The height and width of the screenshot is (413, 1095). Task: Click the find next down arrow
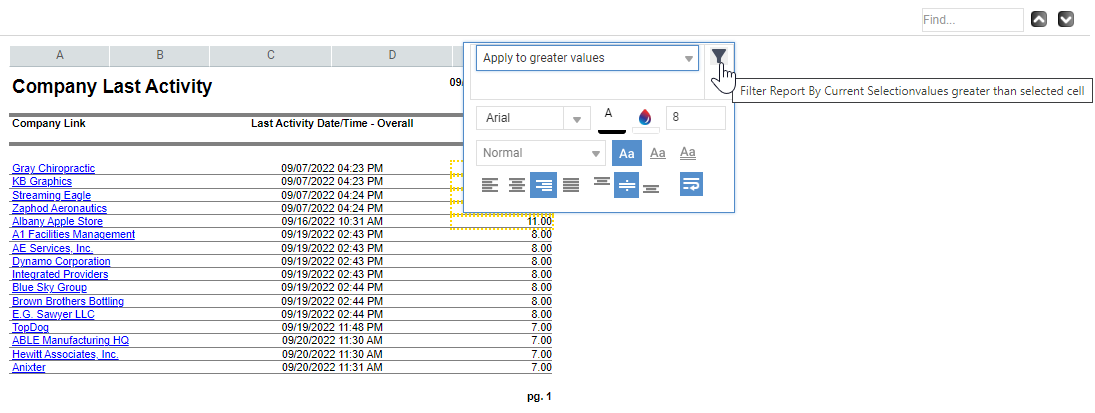pyautogui.click(x=1066, y=19)
